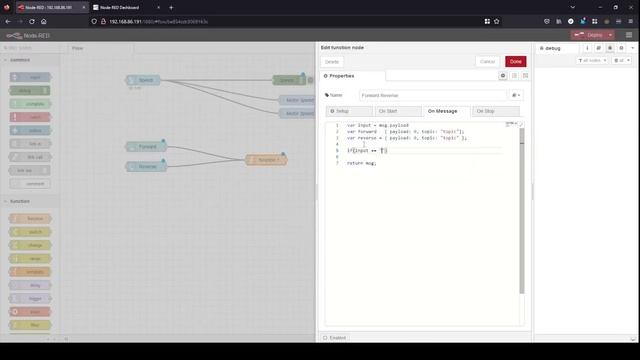Open the debug sidebar tab
The height and width of the screenshot is (360, 640).
coord(556,48)
